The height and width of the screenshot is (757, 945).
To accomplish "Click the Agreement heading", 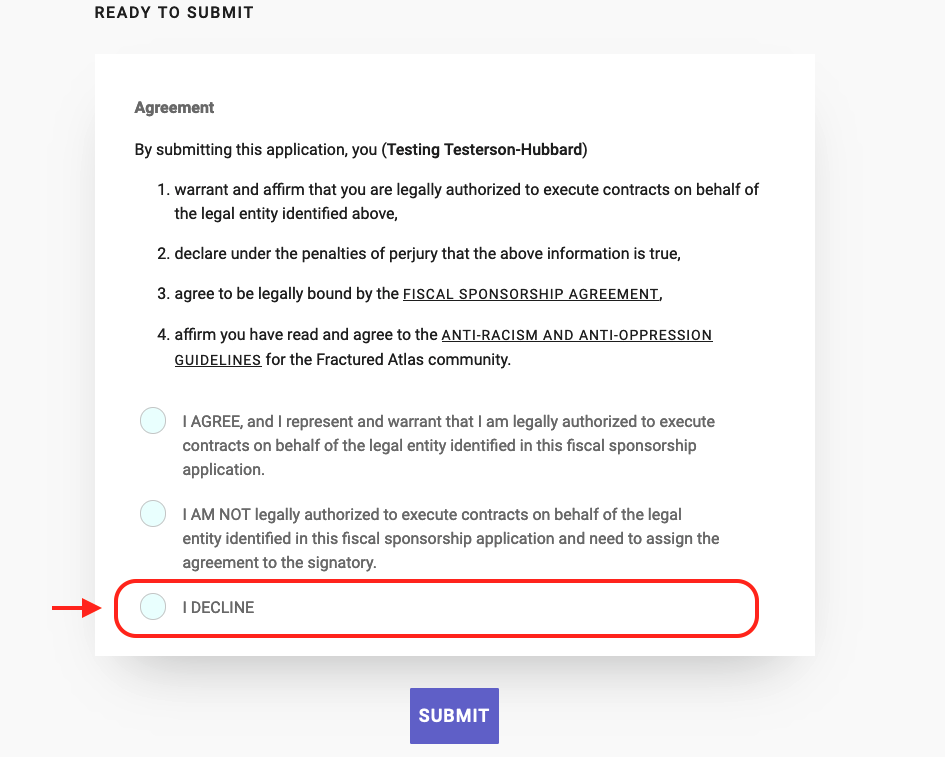I will click(x=174, y=108).
